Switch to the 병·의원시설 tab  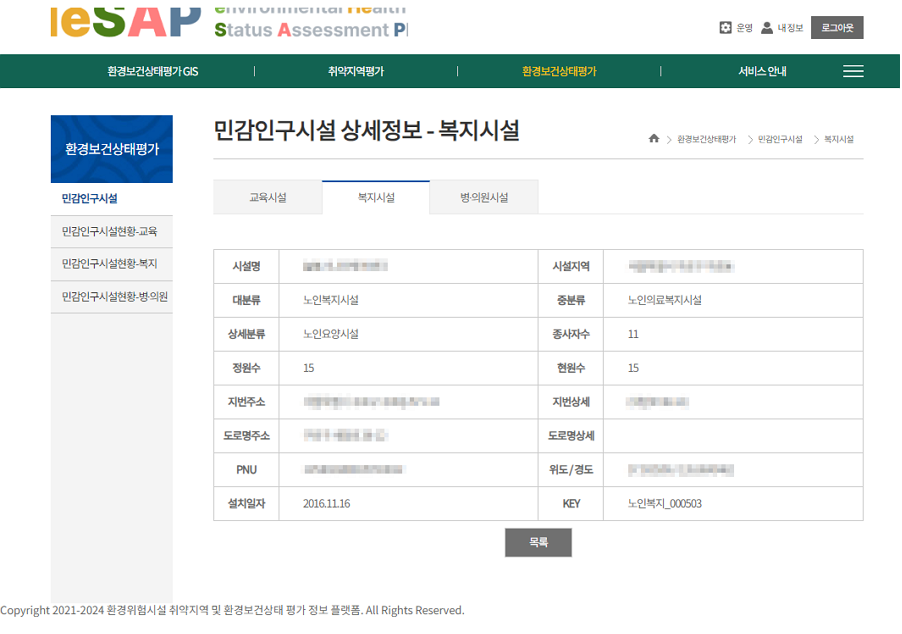coord(484,197)
